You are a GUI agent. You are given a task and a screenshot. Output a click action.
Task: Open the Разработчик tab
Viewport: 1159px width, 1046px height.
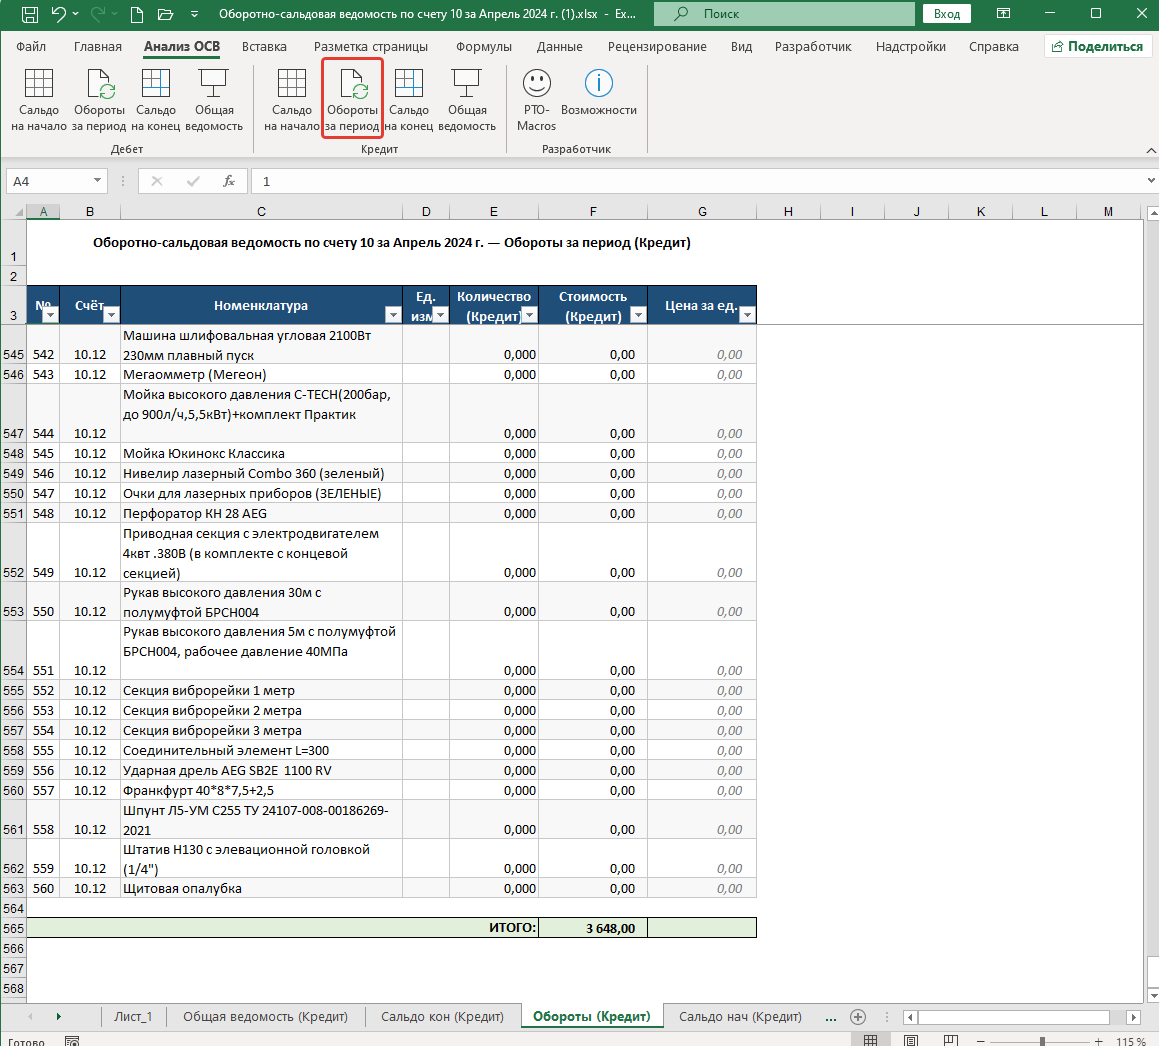[x=813, y=47]
